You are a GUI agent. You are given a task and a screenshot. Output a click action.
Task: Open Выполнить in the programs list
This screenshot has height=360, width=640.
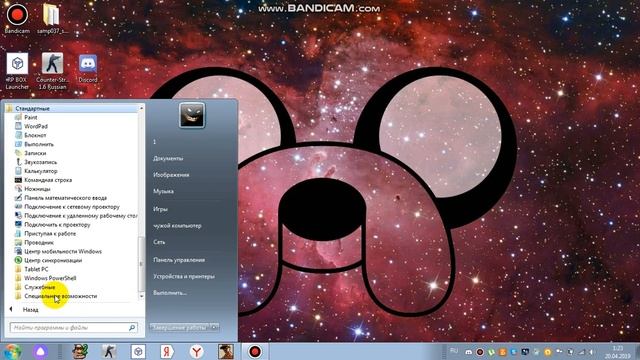click(39, 144)
